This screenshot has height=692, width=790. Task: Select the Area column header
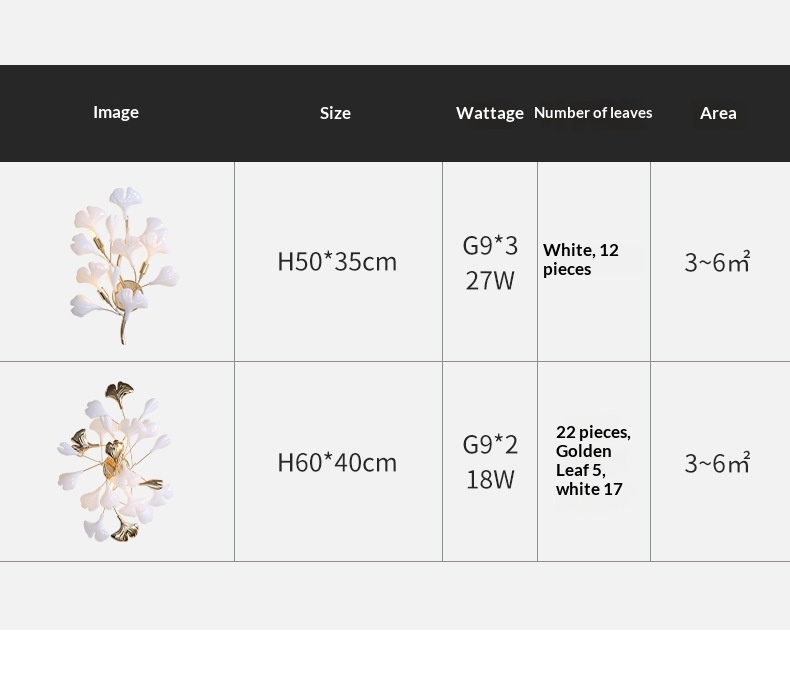tap(718, 113)
